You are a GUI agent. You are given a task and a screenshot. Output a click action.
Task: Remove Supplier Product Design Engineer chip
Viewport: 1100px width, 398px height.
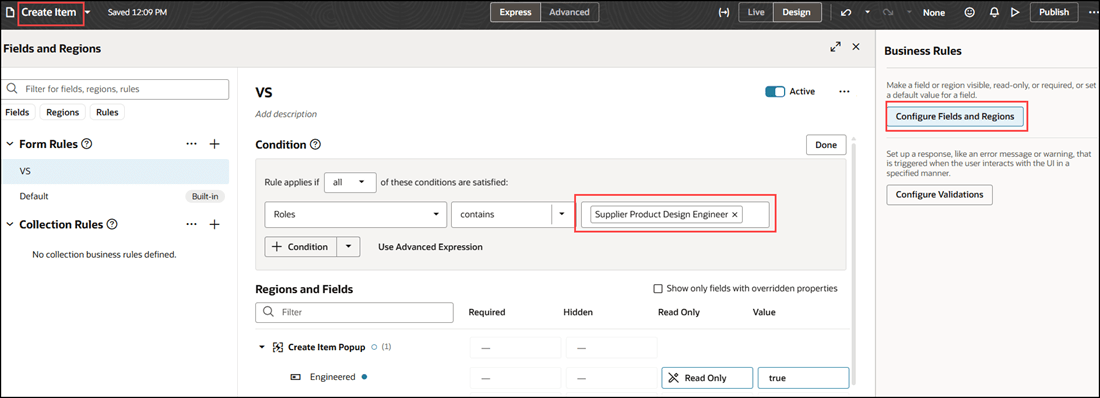click(x=735, y=215)
